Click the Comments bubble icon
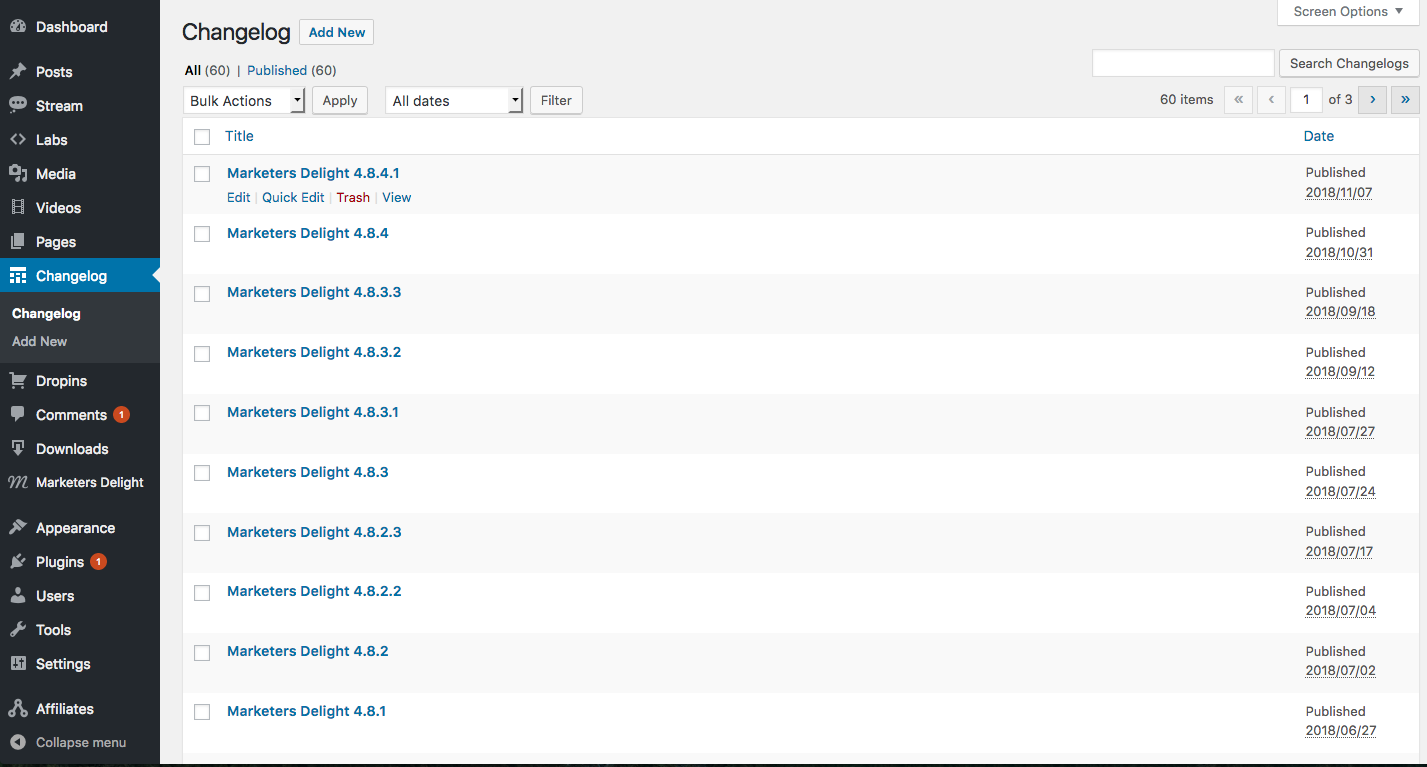Image resolution: width=1427 pixels, height=767 pixels. click(18, 415)
